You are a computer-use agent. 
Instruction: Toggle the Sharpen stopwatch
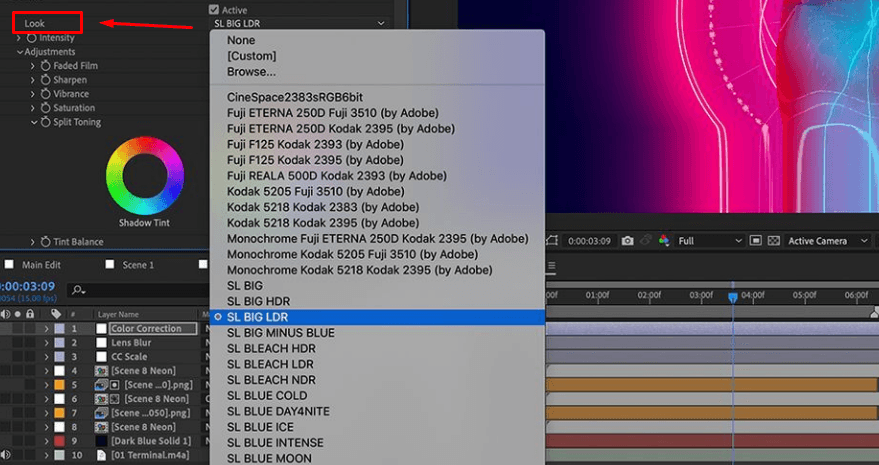45,80
